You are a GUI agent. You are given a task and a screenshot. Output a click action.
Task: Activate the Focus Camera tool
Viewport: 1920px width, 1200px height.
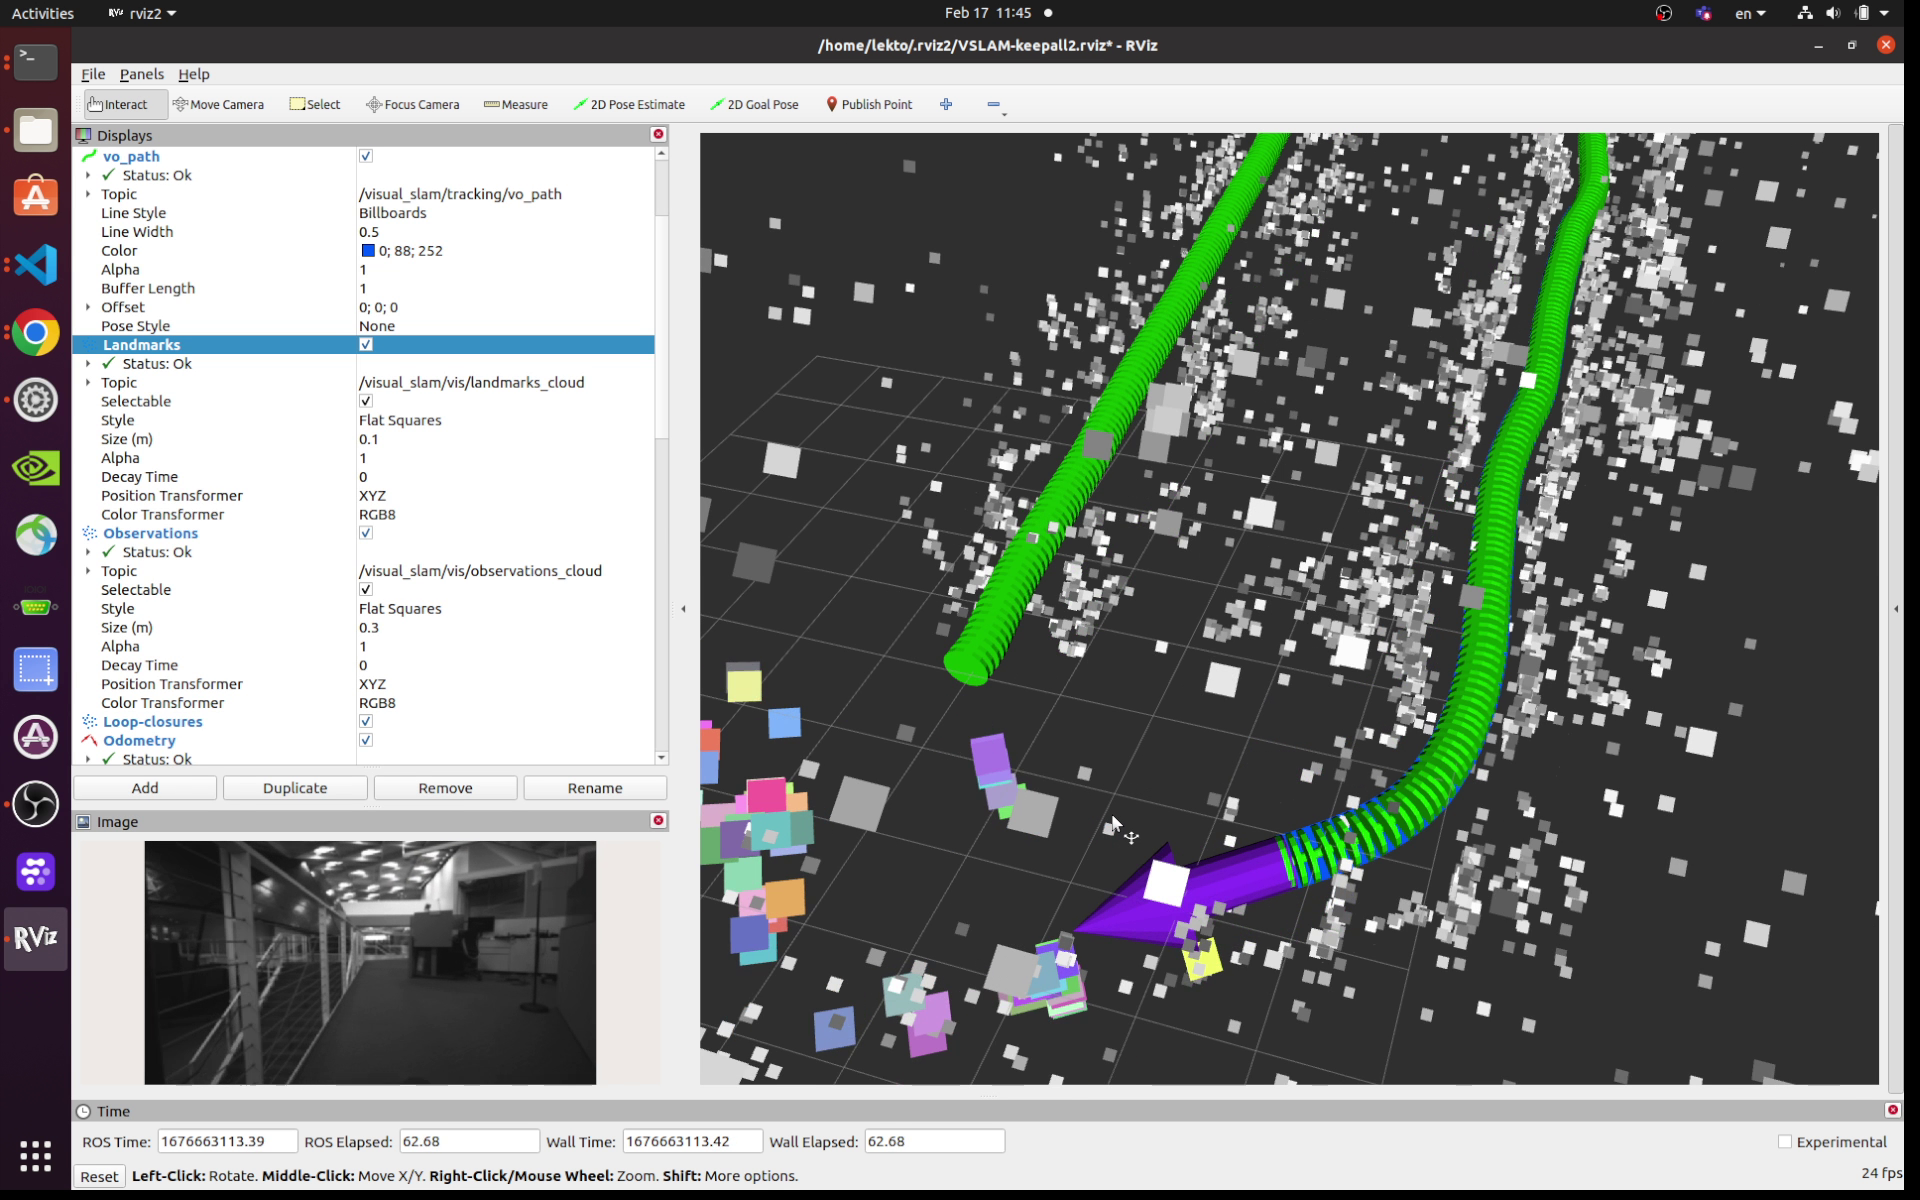412,104
